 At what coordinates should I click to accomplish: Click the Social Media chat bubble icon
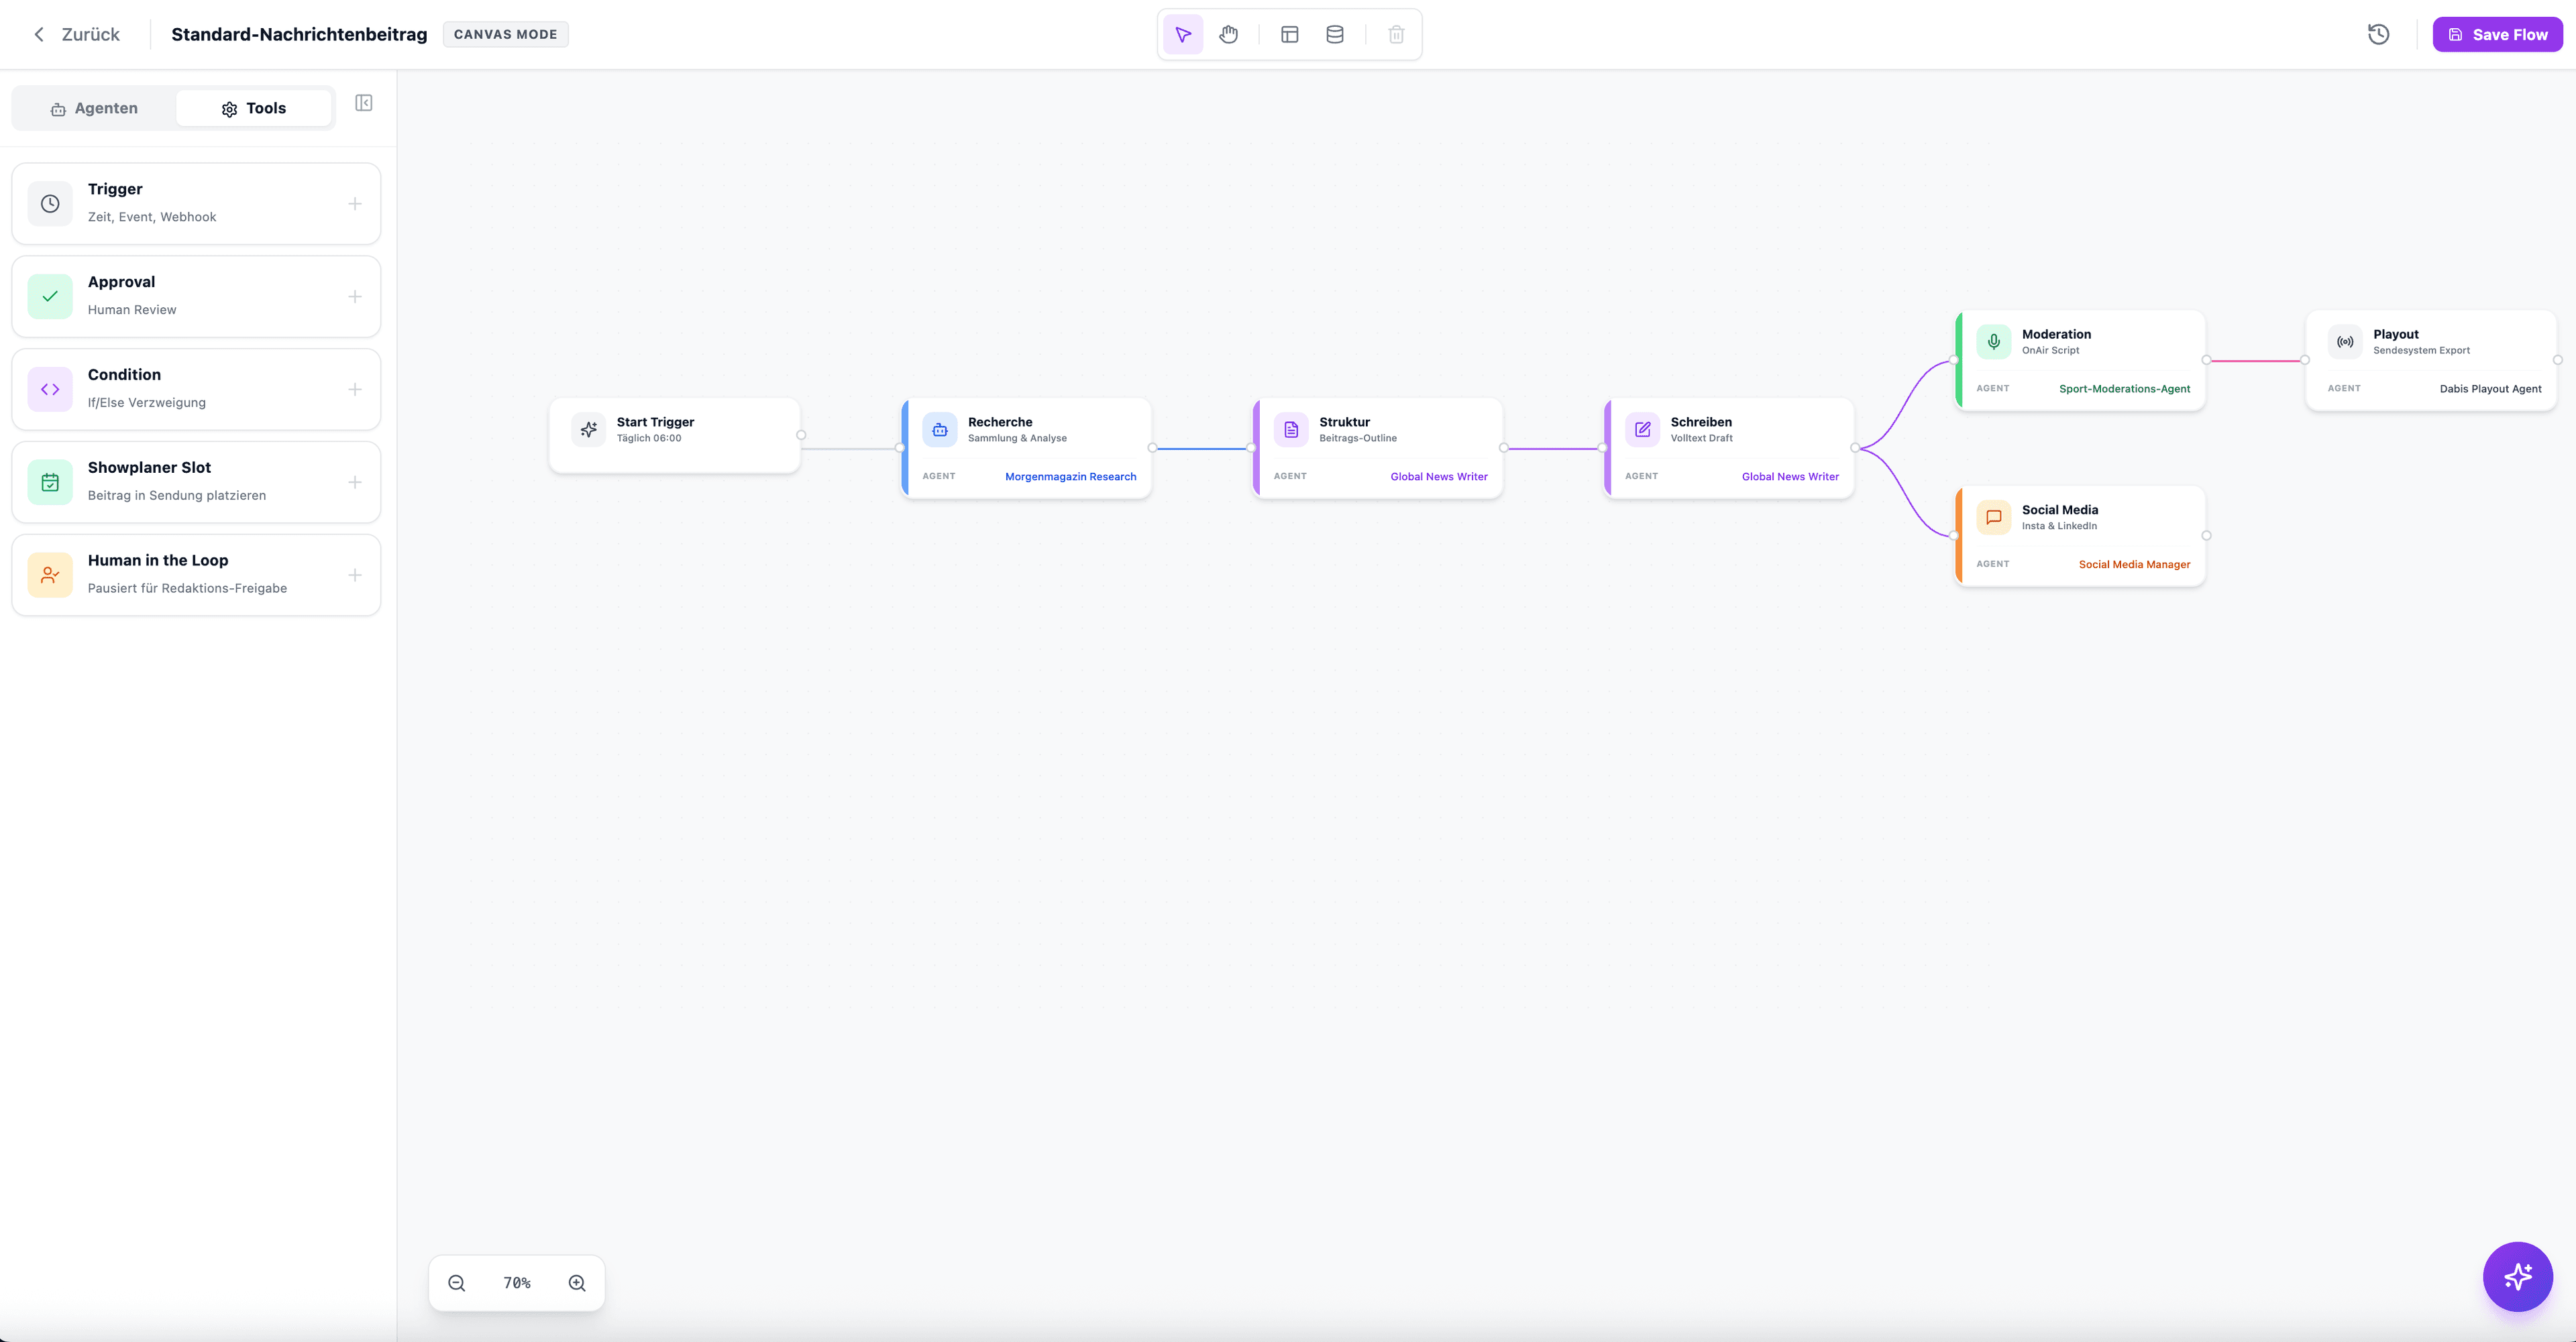1993,517
